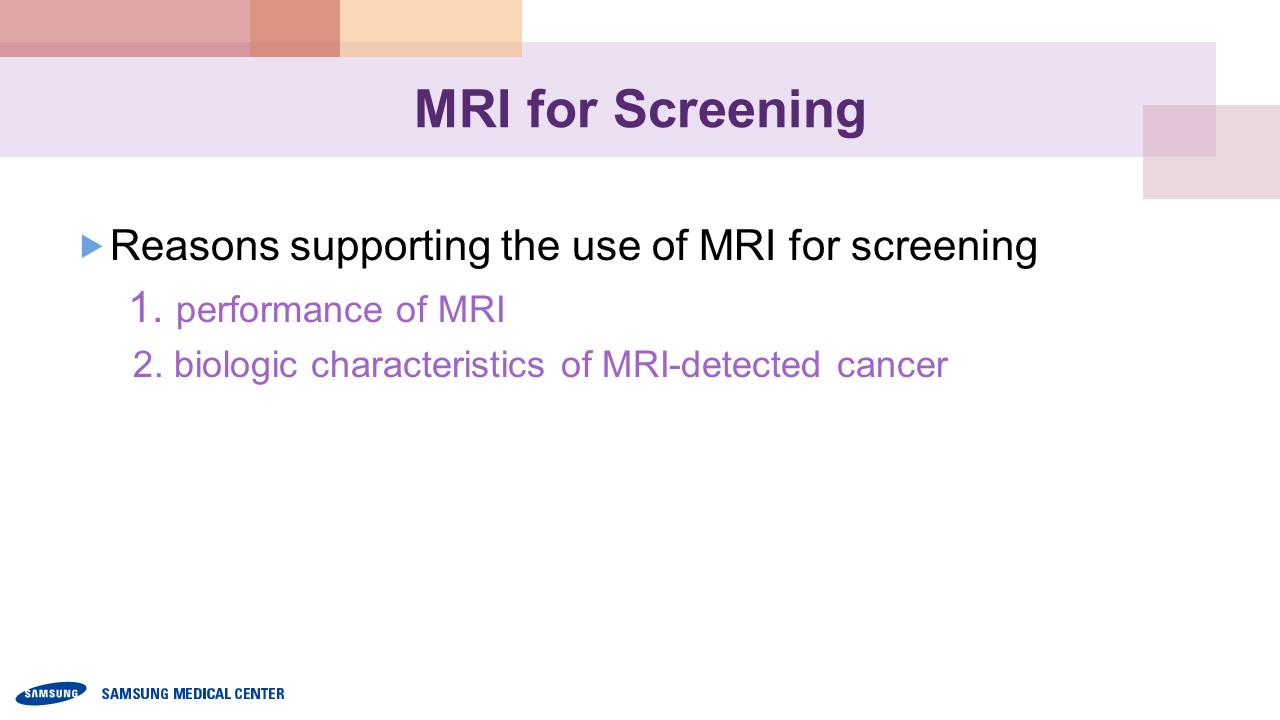Click the word "Screening" in the title

(739, 109)
